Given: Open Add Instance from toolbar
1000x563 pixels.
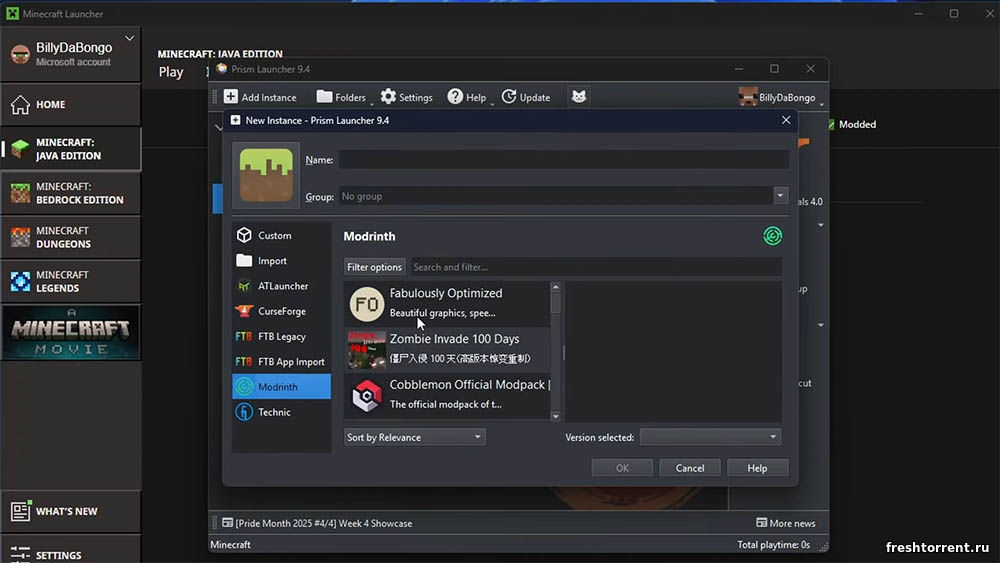Looking at the screenshot, I should 260,97.
